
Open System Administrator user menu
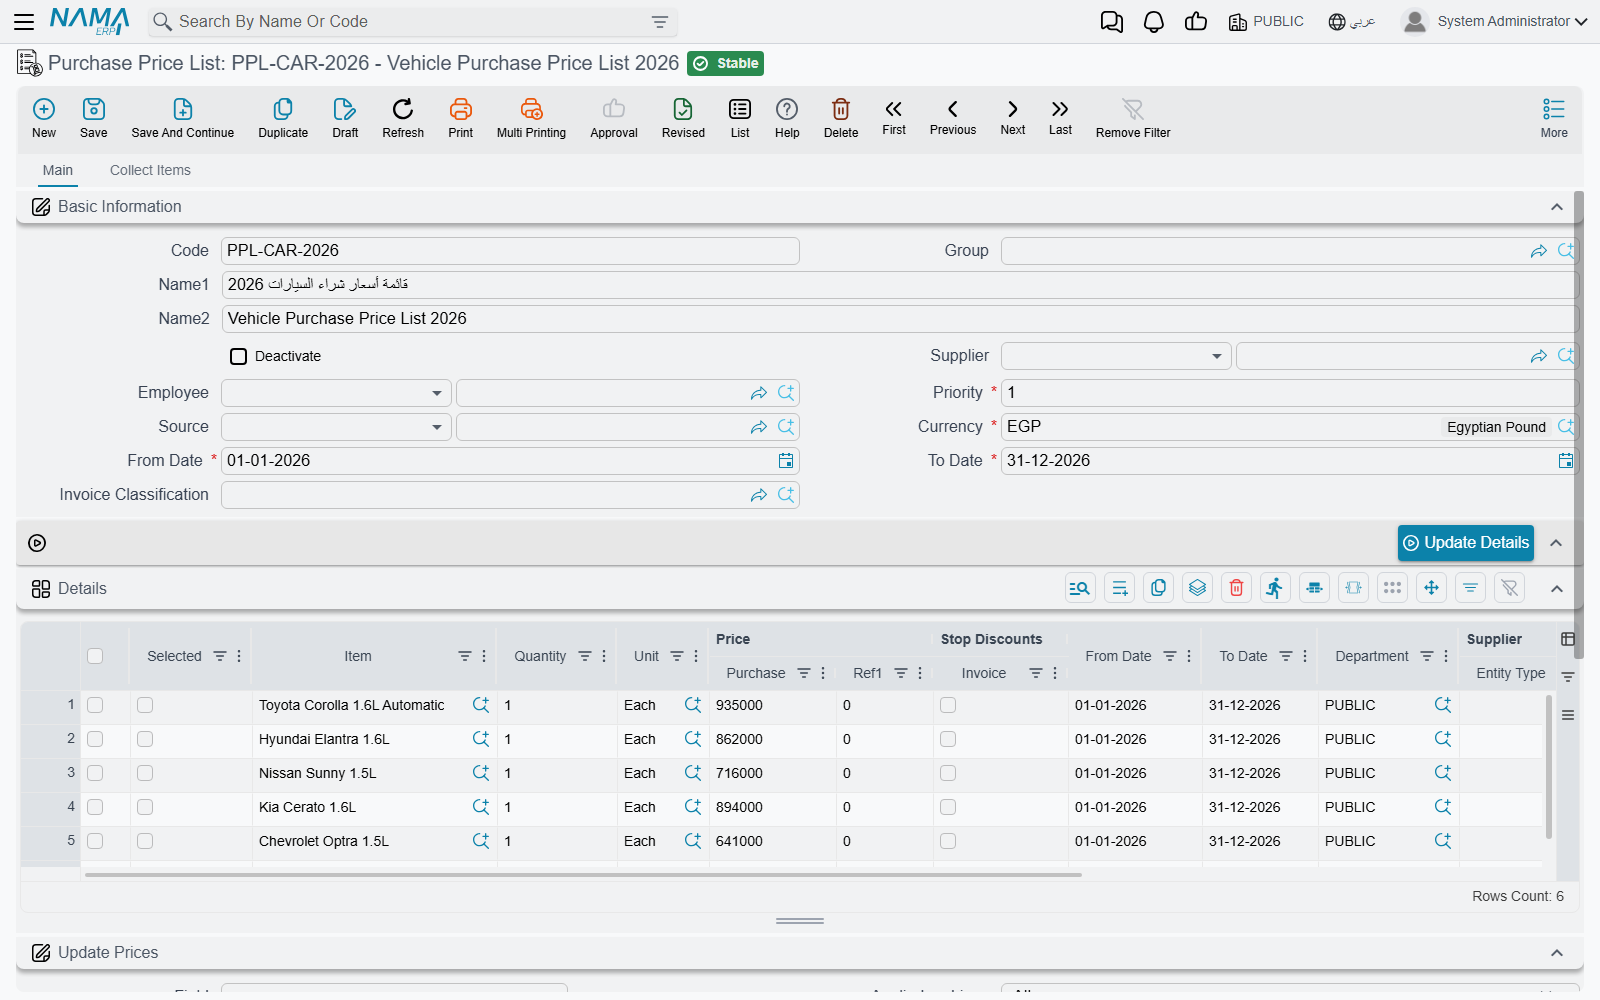pyautogui.click(x=1495, y=21)
